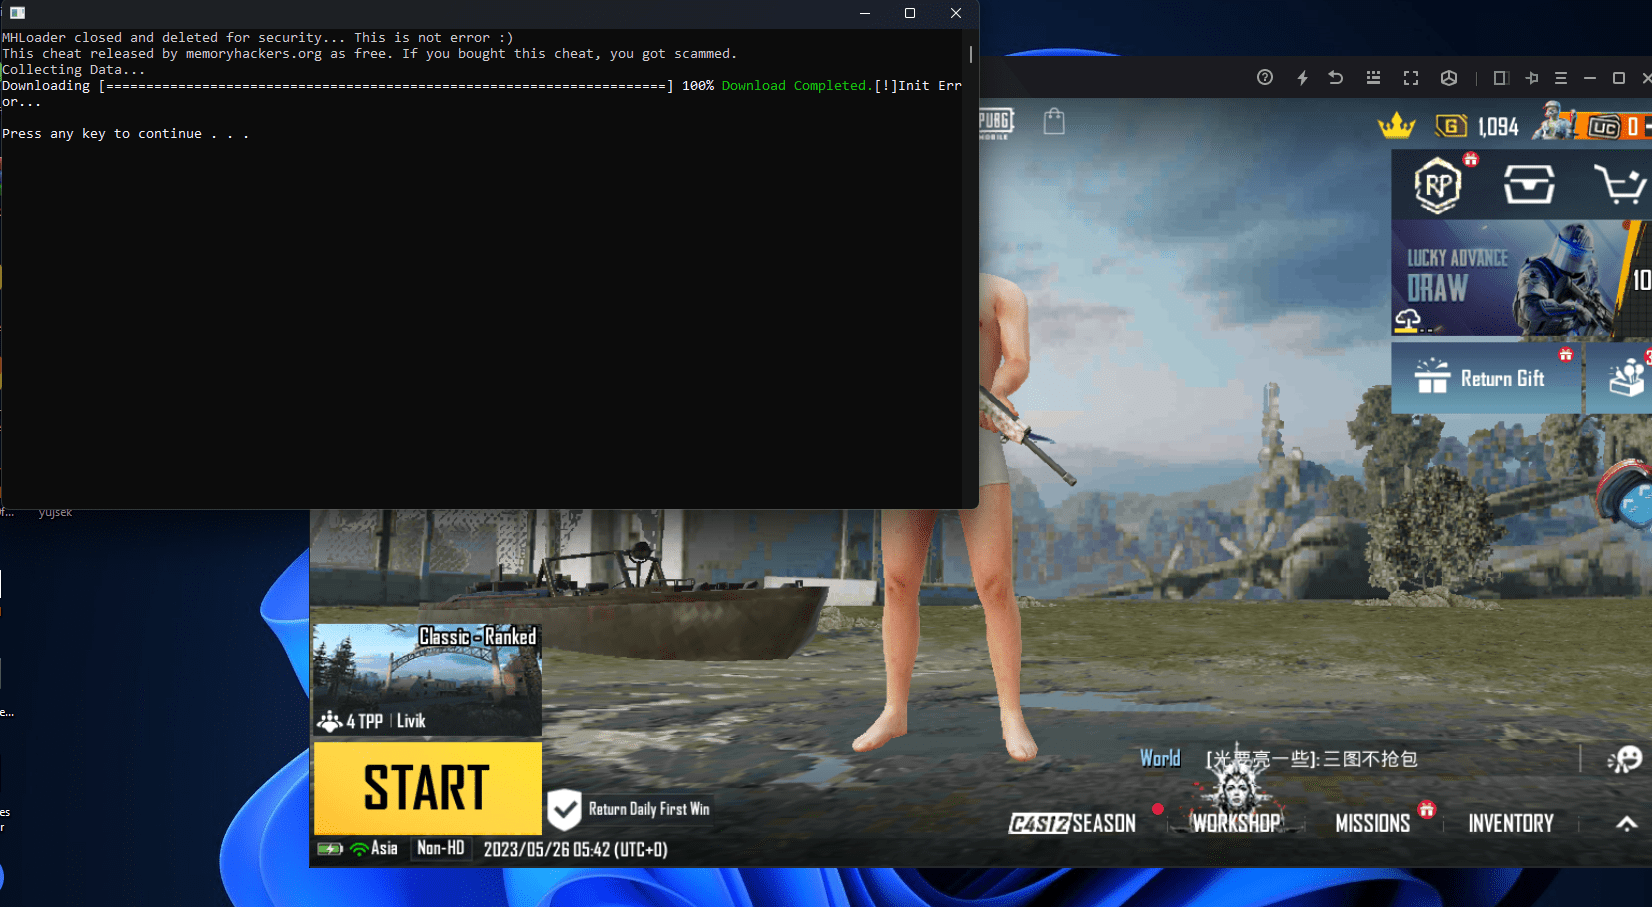Open the emulator help question-mark icon

(1265, 78)
